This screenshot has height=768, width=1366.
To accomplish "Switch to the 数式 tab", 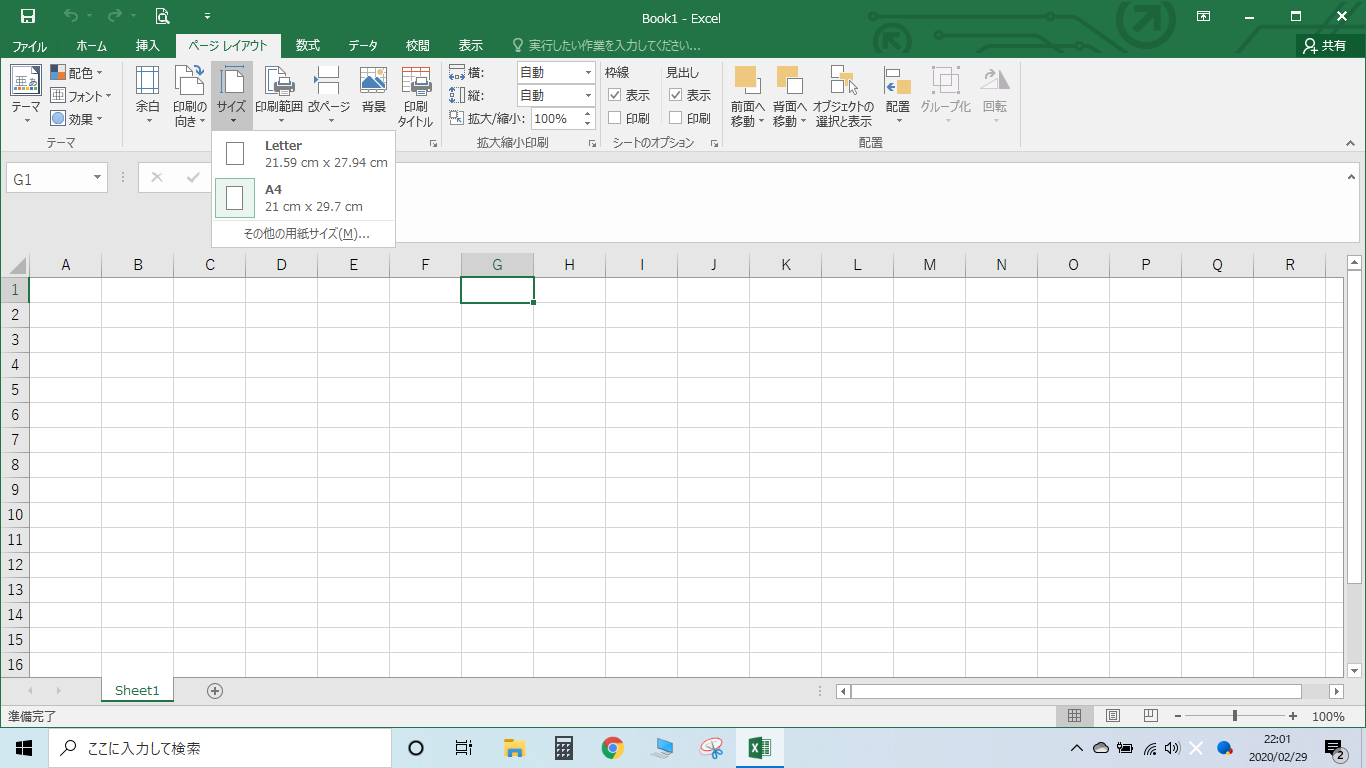I will pyautogui.click(x=308, y=46).
